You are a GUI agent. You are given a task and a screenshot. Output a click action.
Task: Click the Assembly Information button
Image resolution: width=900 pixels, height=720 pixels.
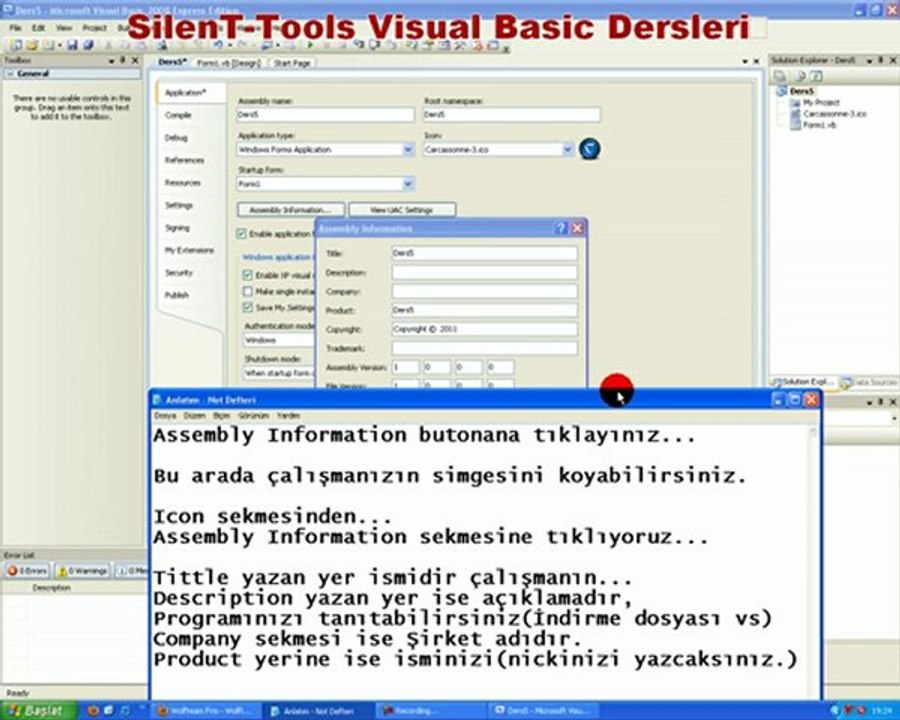291,210
